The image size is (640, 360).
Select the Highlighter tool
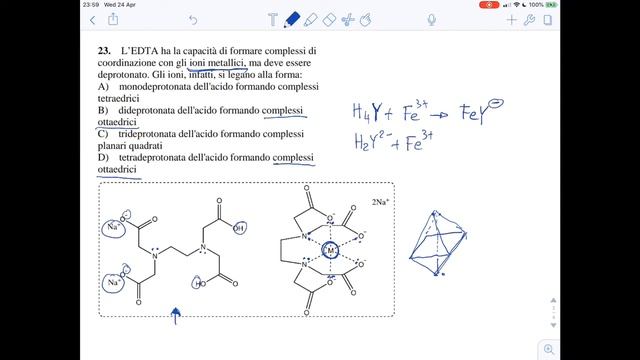point(311,20)
